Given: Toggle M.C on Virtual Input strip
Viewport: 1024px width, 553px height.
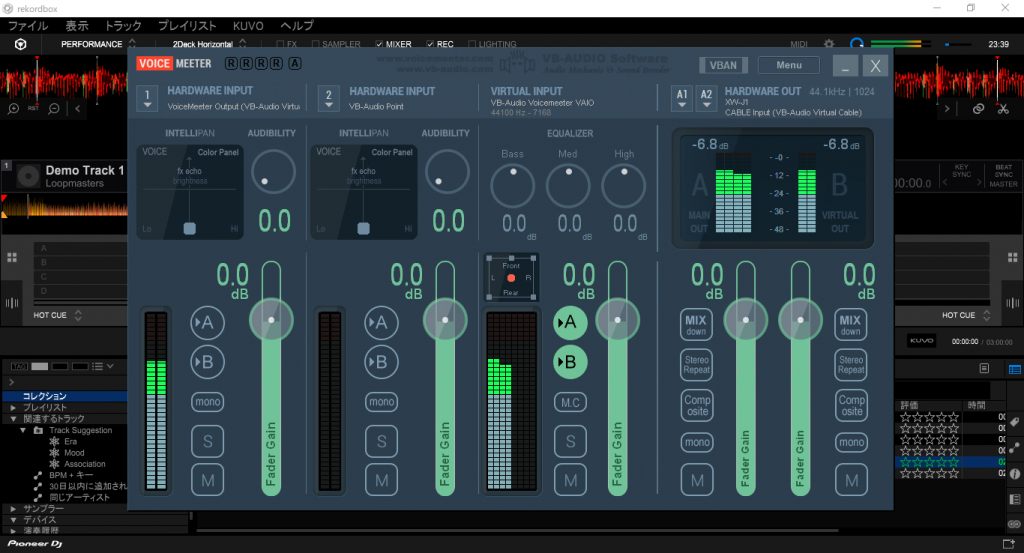Looking at the screenshot, I should (570, 403).
